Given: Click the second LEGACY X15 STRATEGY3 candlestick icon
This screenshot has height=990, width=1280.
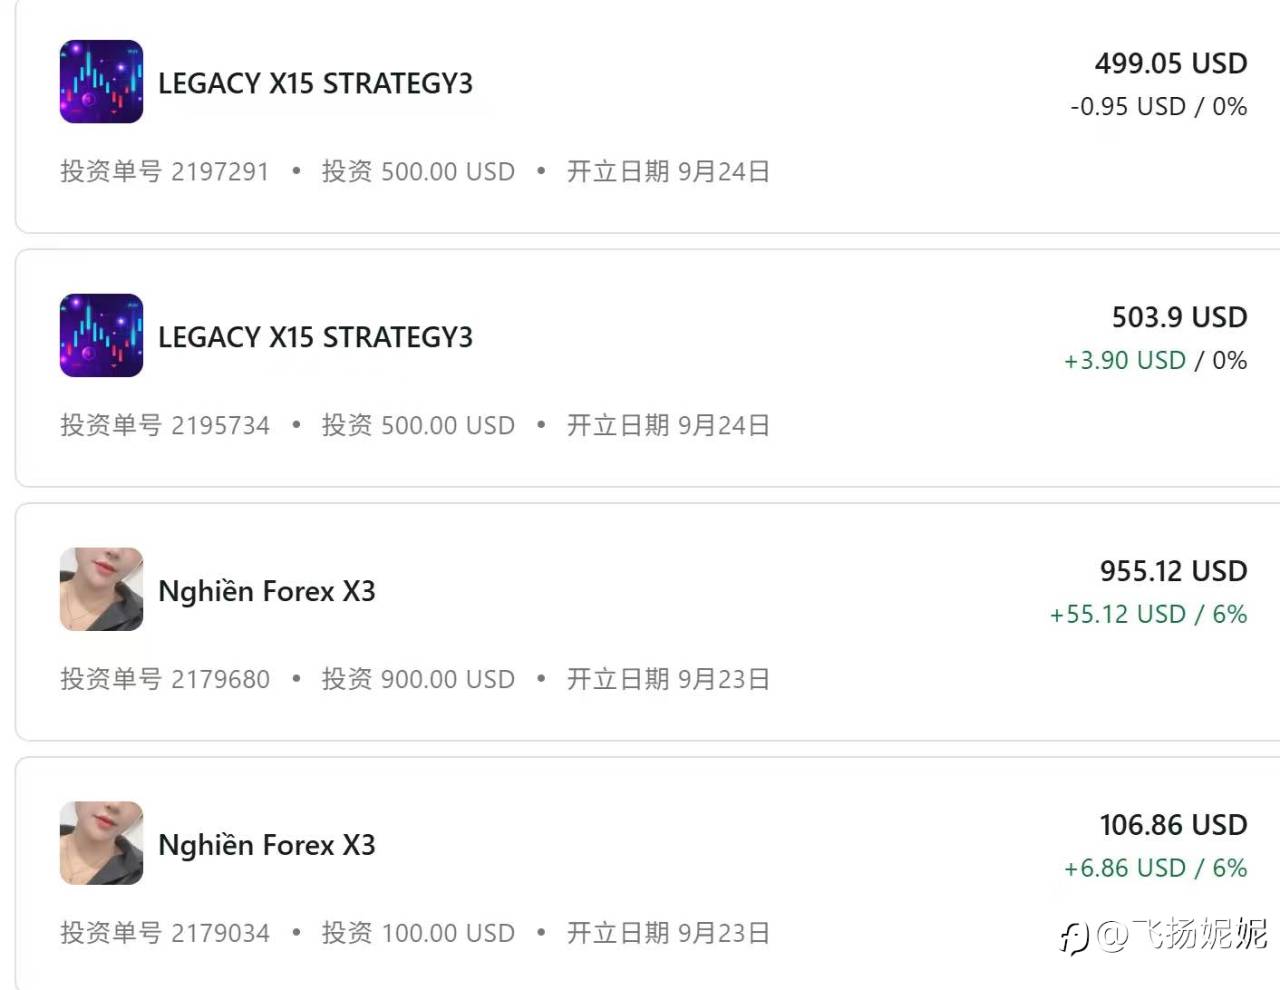Looking at the screenshot, I should (x=101, y=335).
